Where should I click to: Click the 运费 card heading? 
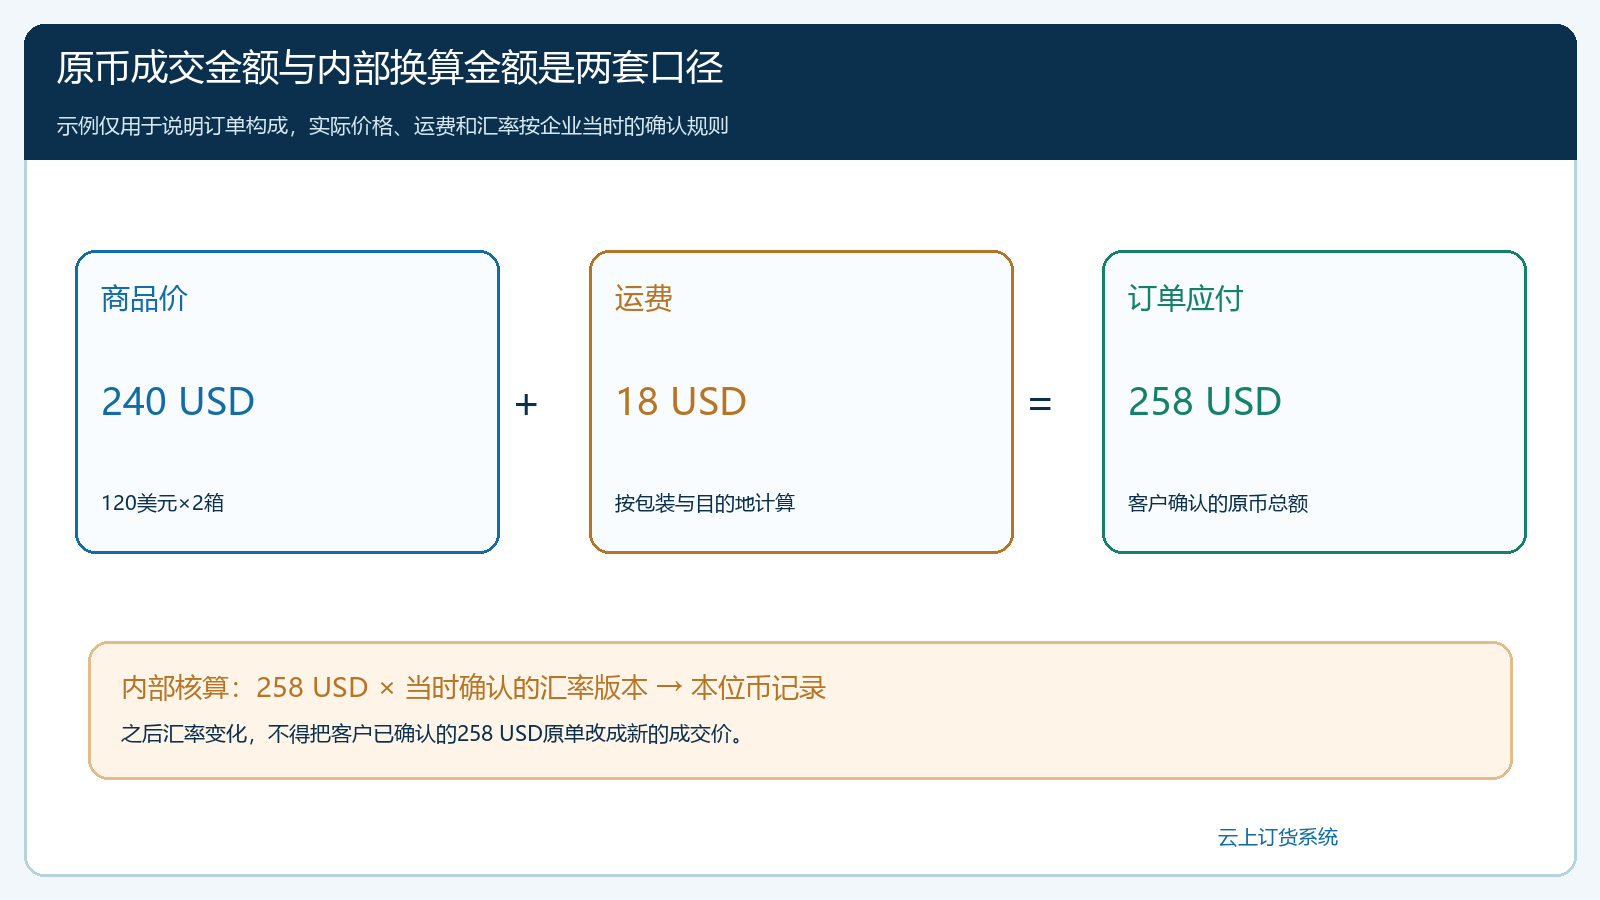pos(643,298)
